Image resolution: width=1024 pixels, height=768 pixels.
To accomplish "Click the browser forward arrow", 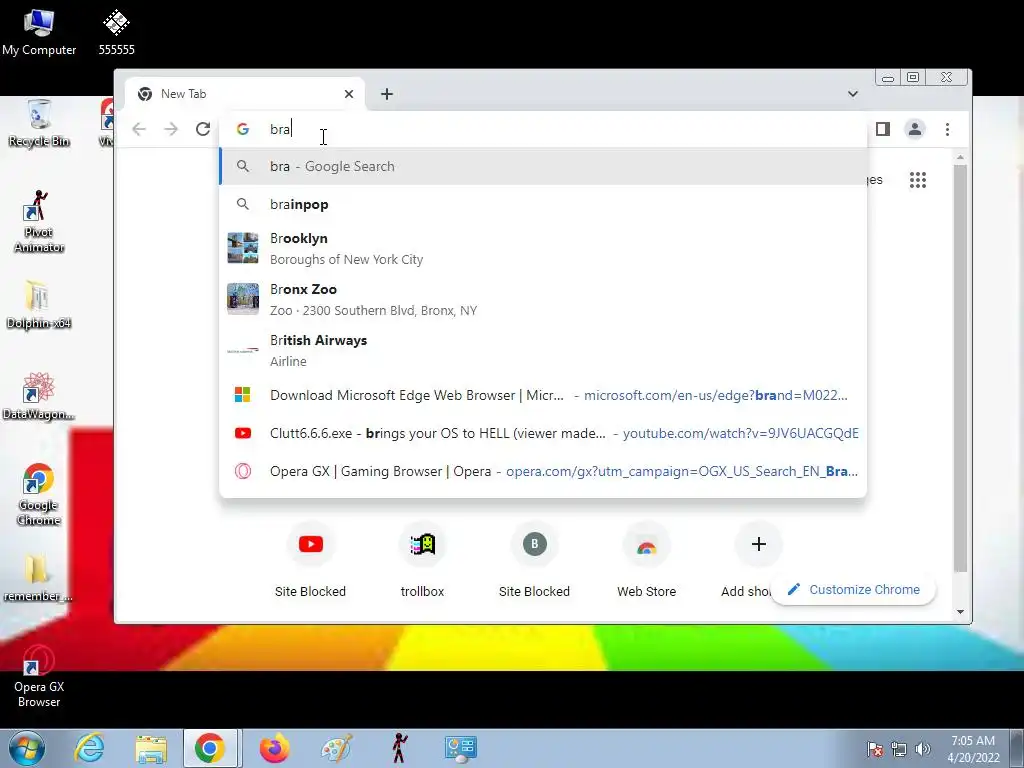I will click(x=170, y=129).
